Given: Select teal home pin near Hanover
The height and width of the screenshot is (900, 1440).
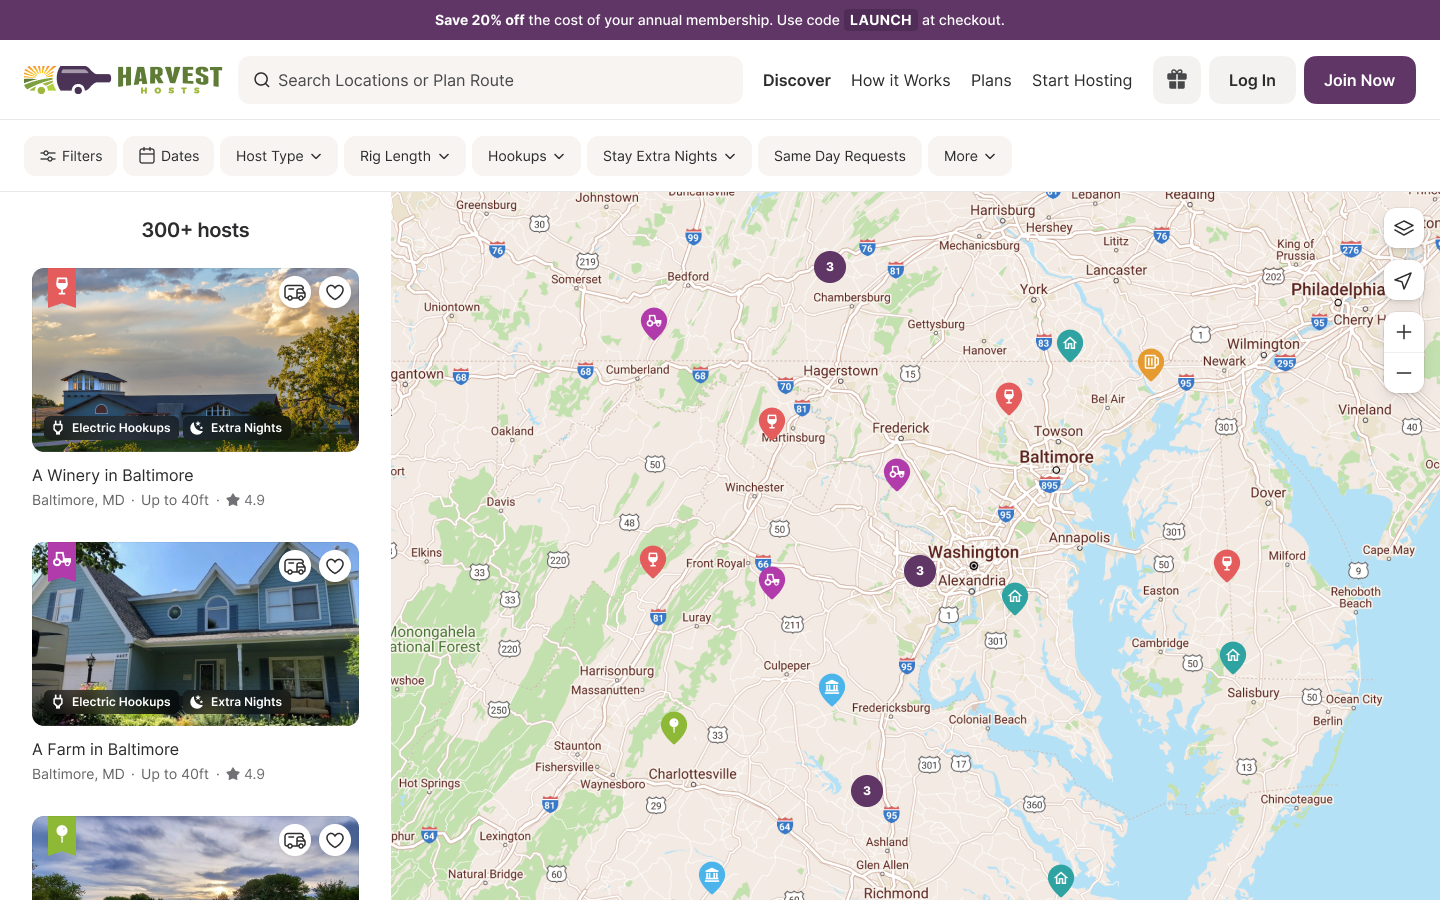Looking at the screenshot, I should [1070, 345].
